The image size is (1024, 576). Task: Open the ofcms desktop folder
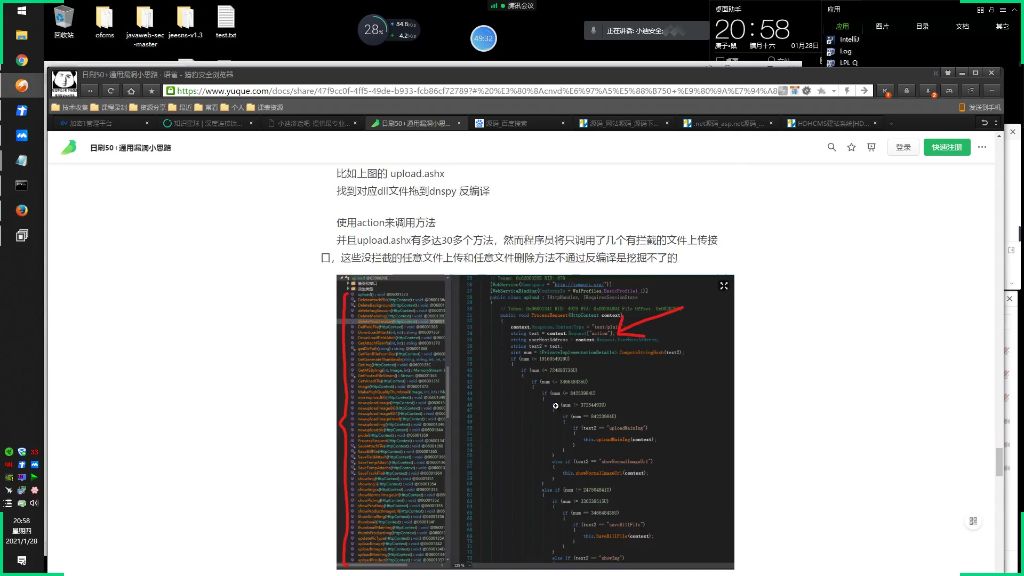pos(104,22)
